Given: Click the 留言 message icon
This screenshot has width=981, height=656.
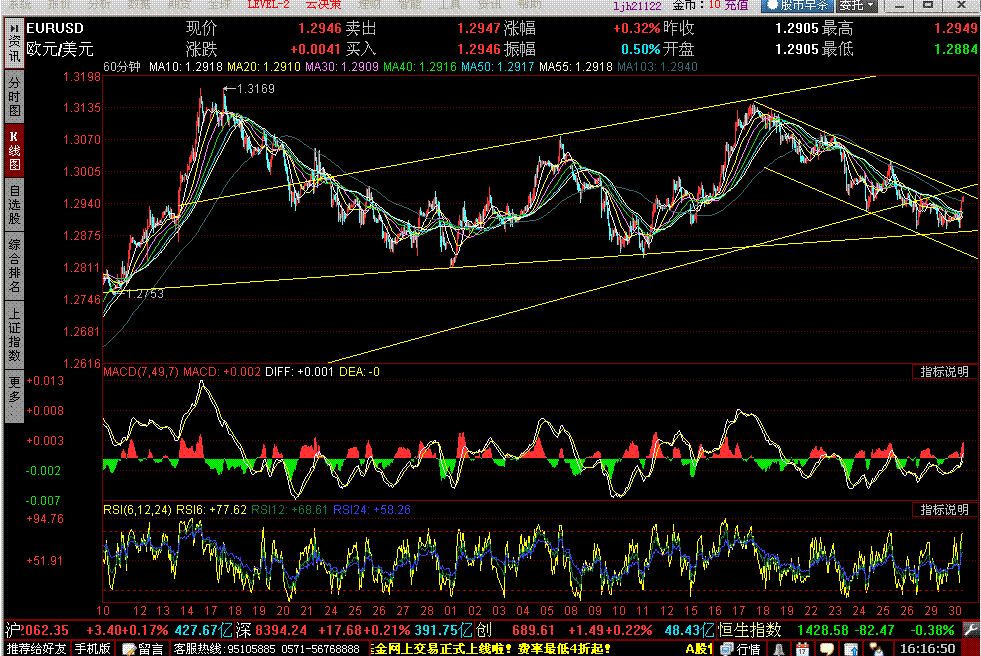Looking at the screenshot, I should tap(143, 649).
